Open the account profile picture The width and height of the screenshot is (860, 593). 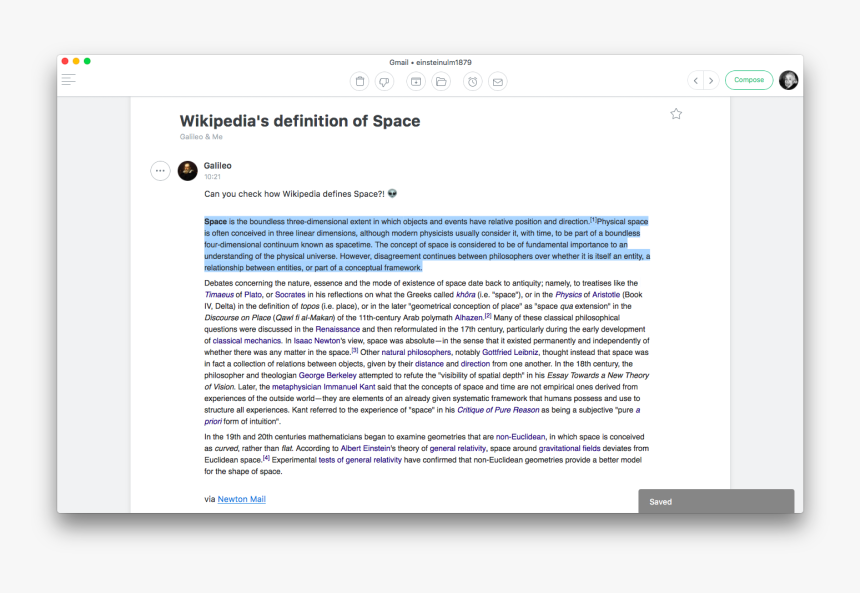789,80
